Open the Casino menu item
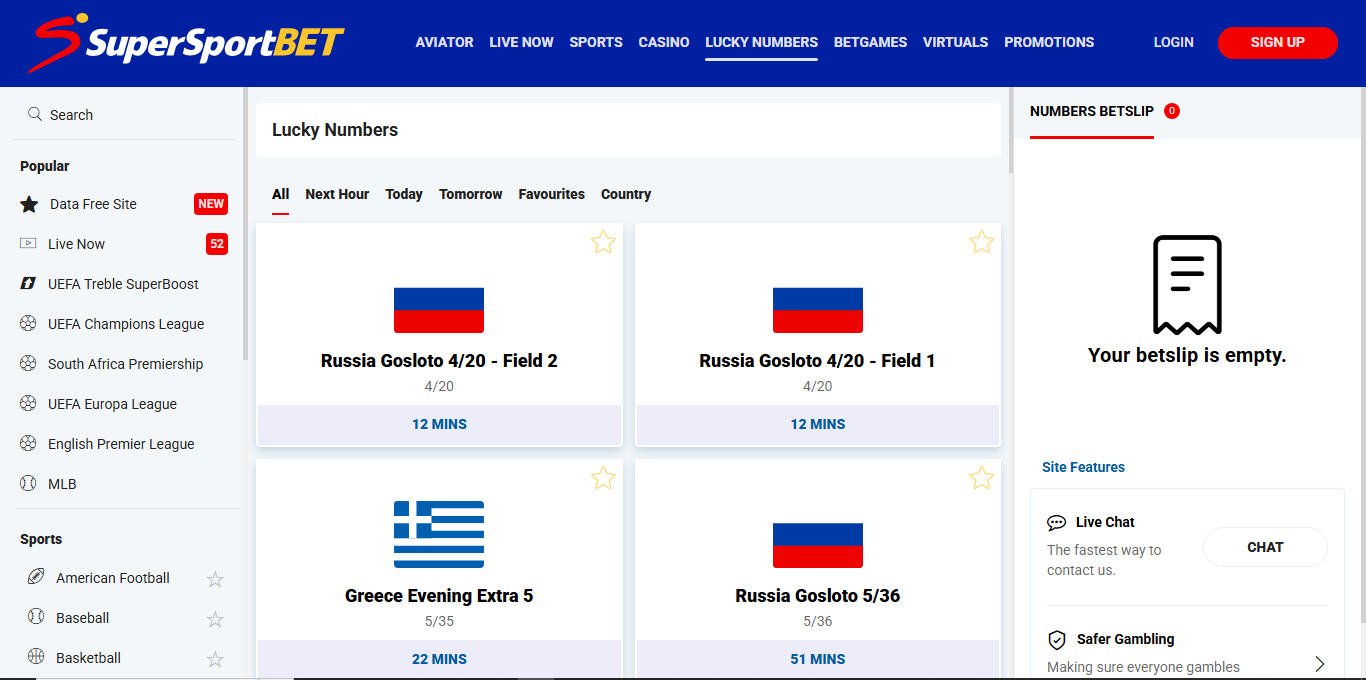1366x680 pixels. tap(663, 42)
